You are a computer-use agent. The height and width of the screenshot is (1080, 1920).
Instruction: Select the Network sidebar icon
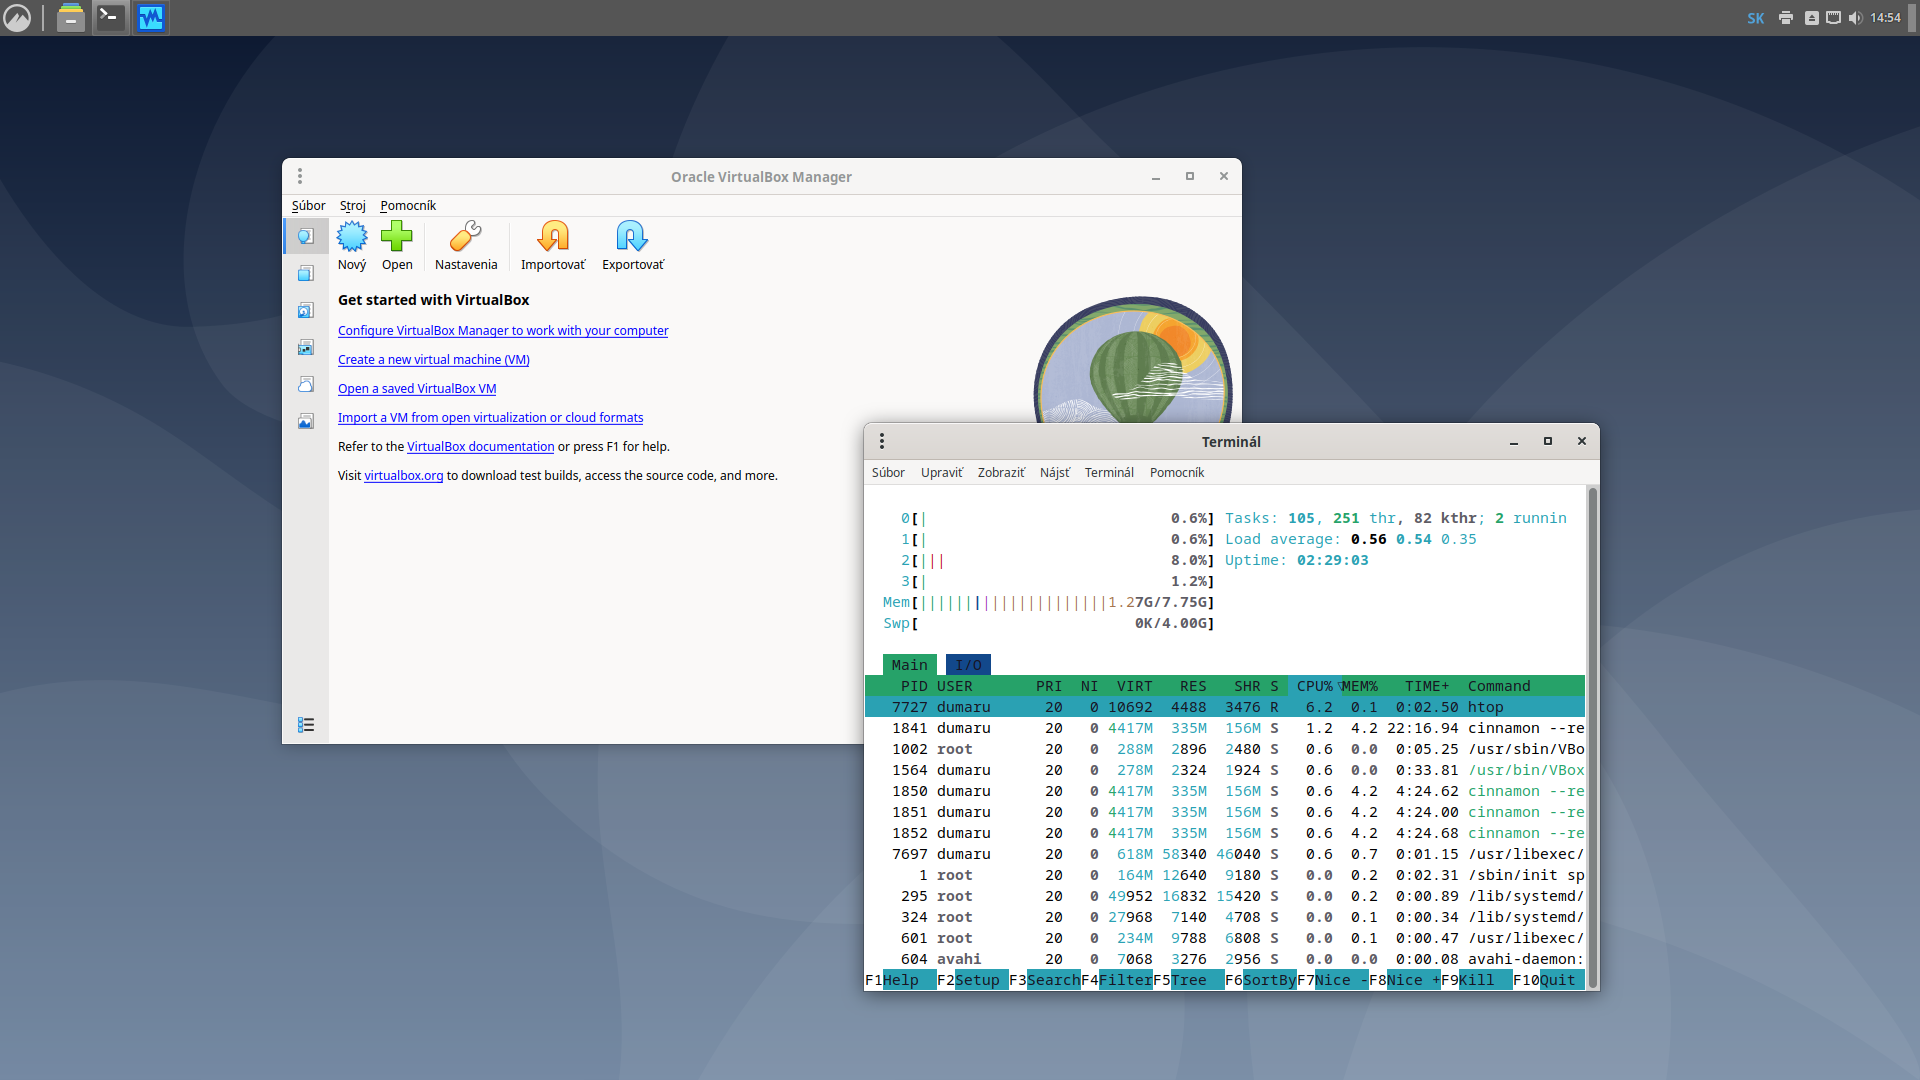click(306, 347)
